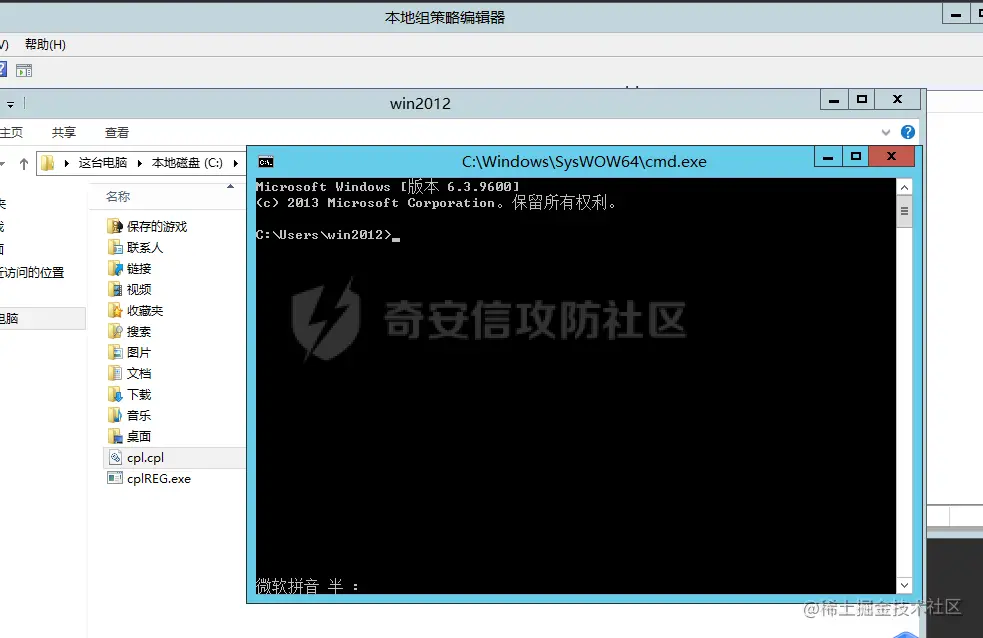Expand the arrow after 这台电脑 in address bar
Screen dimensions: 983x638
[x=139, y=164]
